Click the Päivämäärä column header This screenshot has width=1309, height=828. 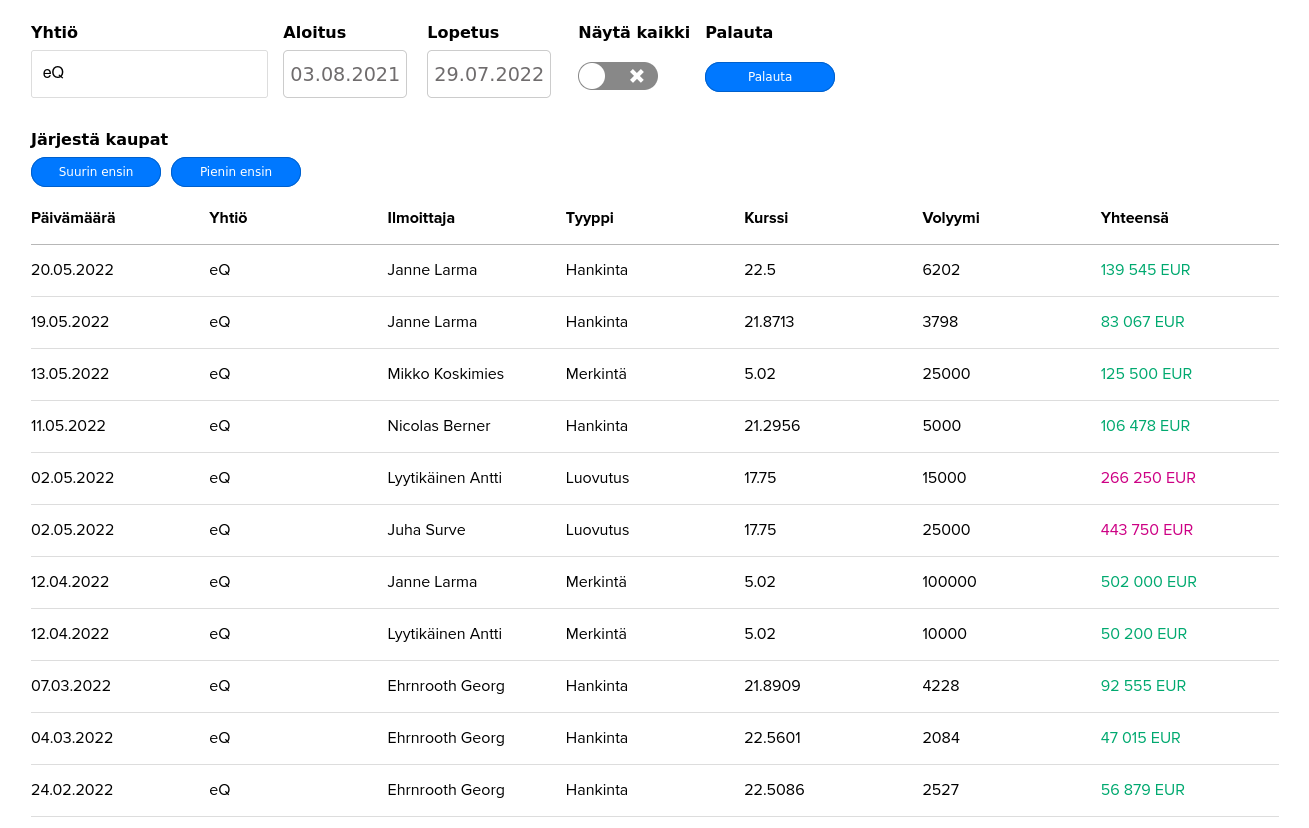coord(73,218)
